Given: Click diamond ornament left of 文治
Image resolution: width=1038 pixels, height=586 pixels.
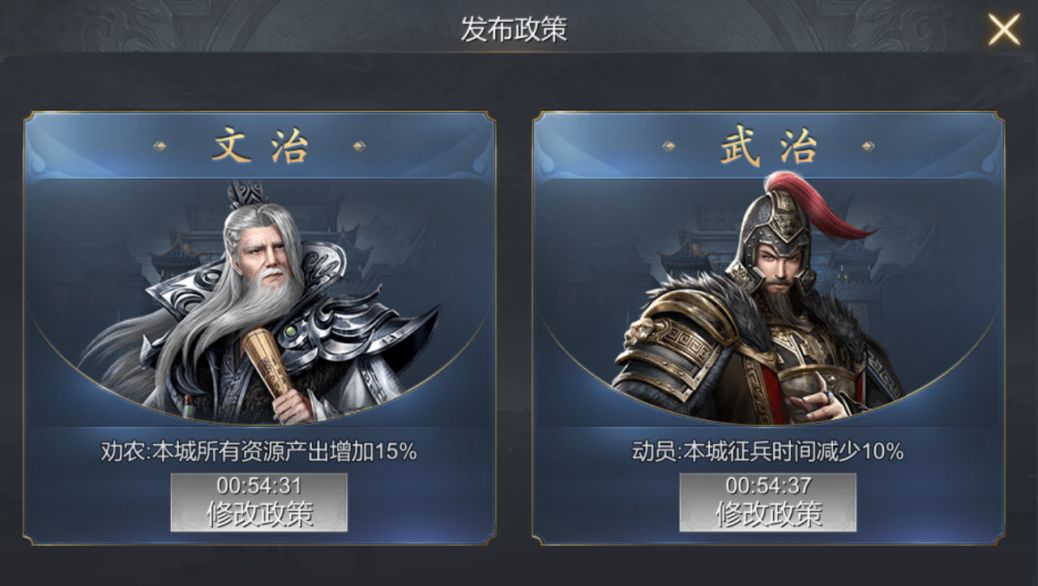Looking at the screenshot, I should pyautogui.click(x=160, y=146).
